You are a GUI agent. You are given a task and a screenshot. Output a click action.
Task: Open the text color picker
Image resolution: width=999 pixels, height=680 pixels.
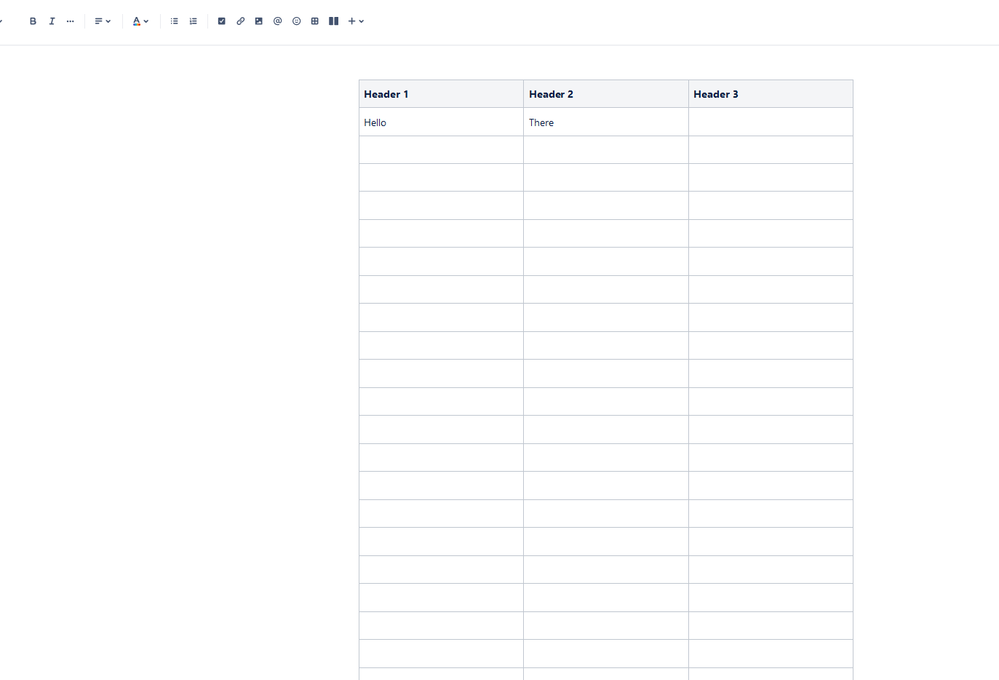point(140,21)
